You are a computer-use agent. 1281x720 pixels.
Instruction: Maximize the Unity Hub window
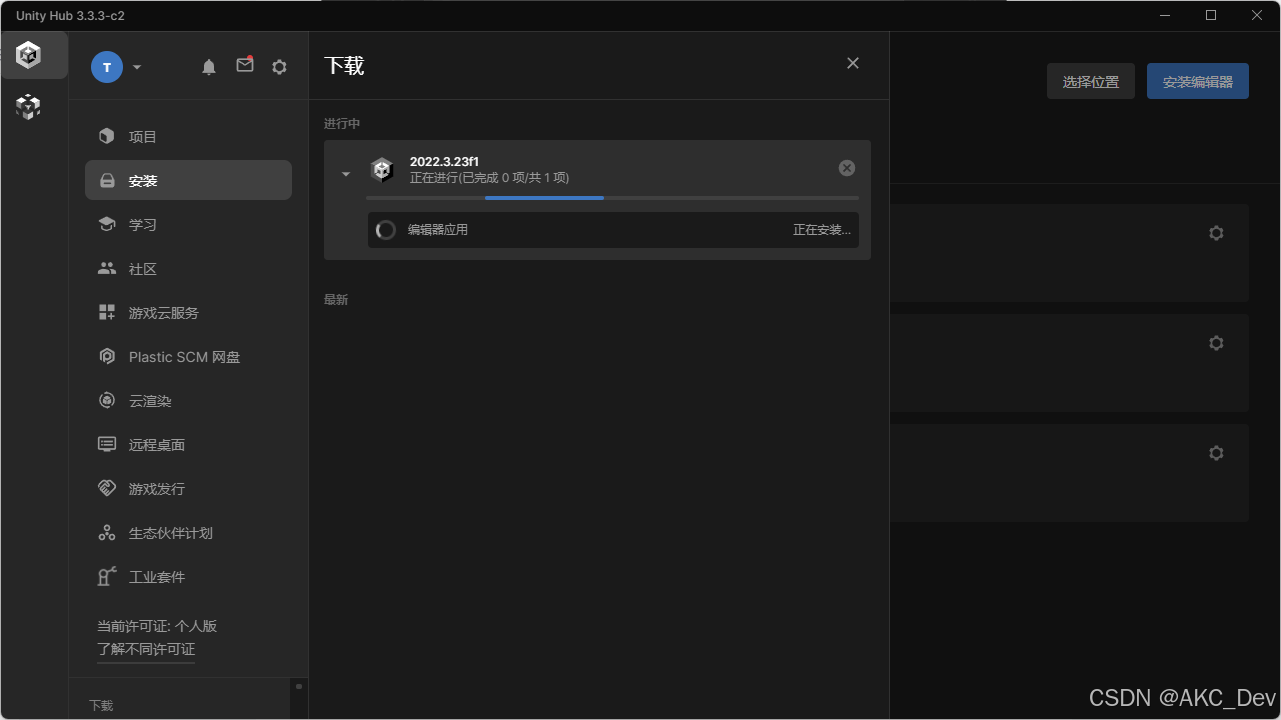coord(1211,15)
